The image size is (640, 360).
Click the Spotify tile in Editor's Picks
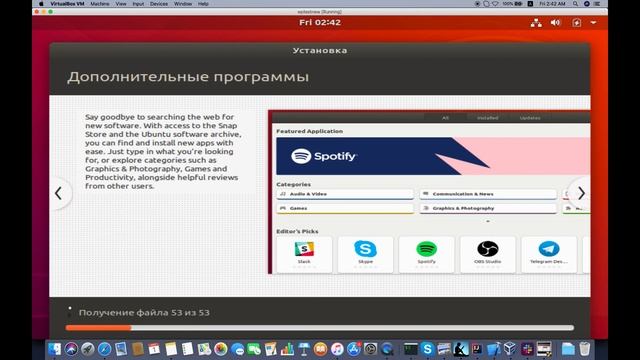pyautogui.click(x=427, y=255)
